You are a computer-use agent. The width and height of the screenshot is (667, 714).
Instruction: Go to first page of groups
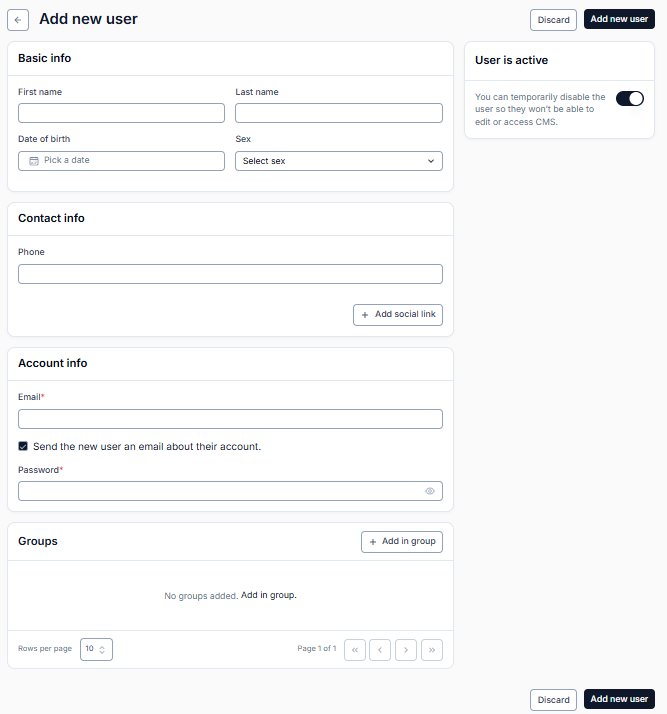point(355,650)
